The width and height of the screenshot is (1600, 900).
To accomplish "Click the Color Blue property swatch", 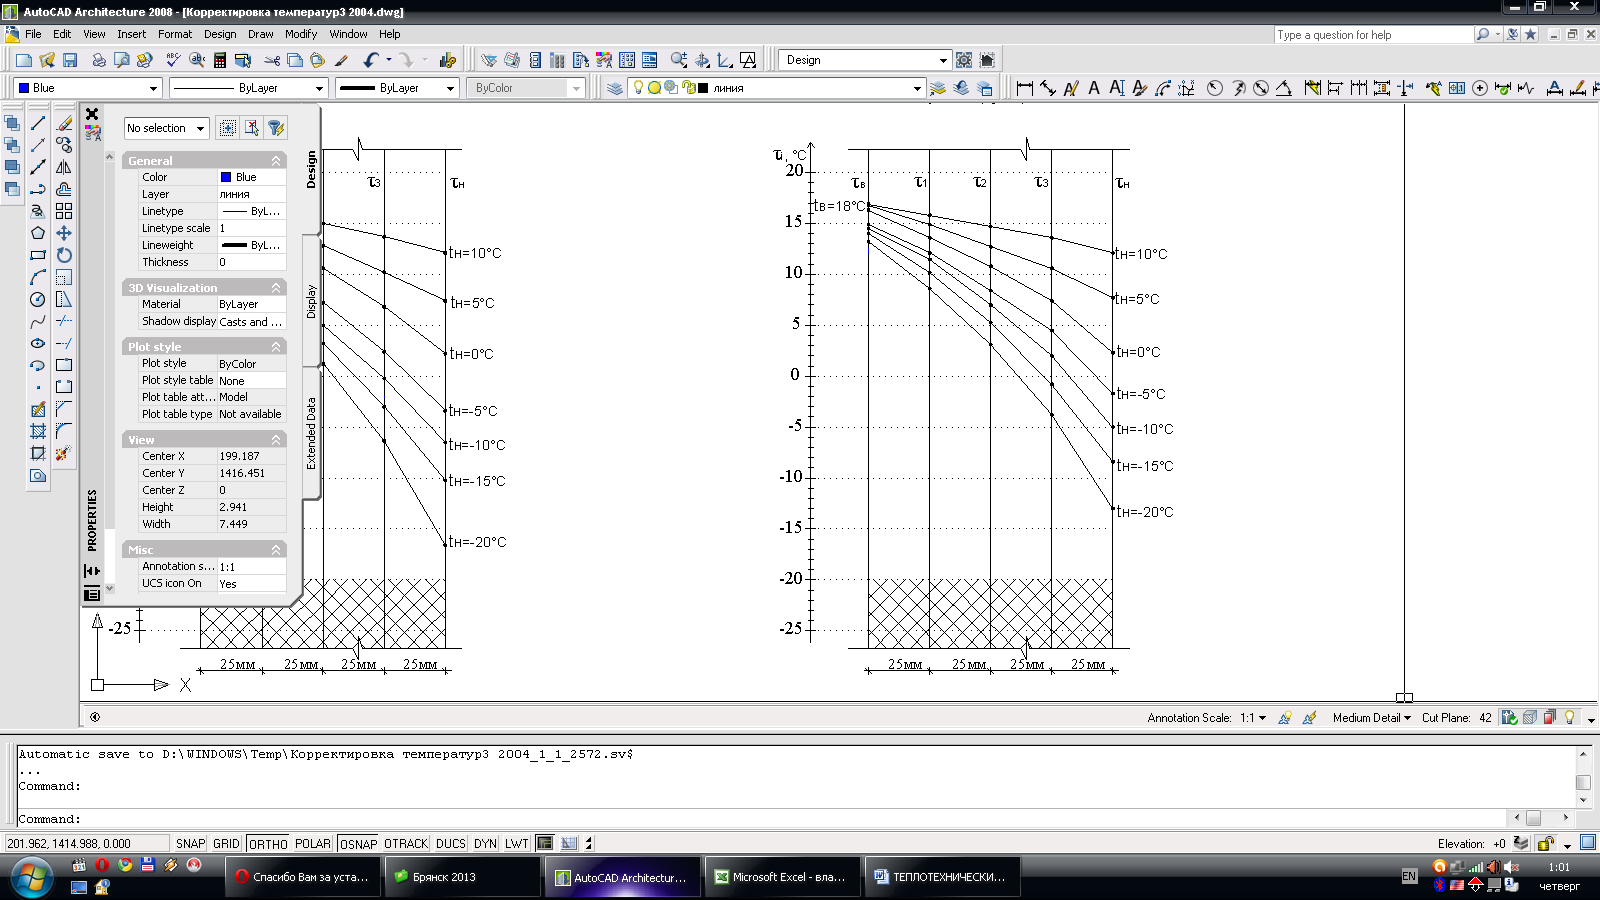I will point(226,177).
